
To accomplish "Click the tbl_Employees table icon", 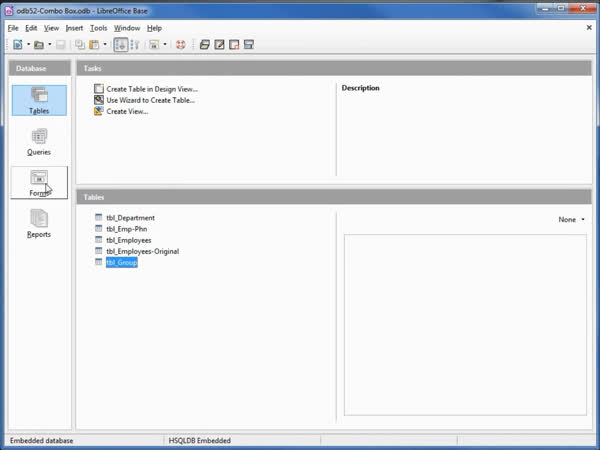I will [x=99, y=240].
